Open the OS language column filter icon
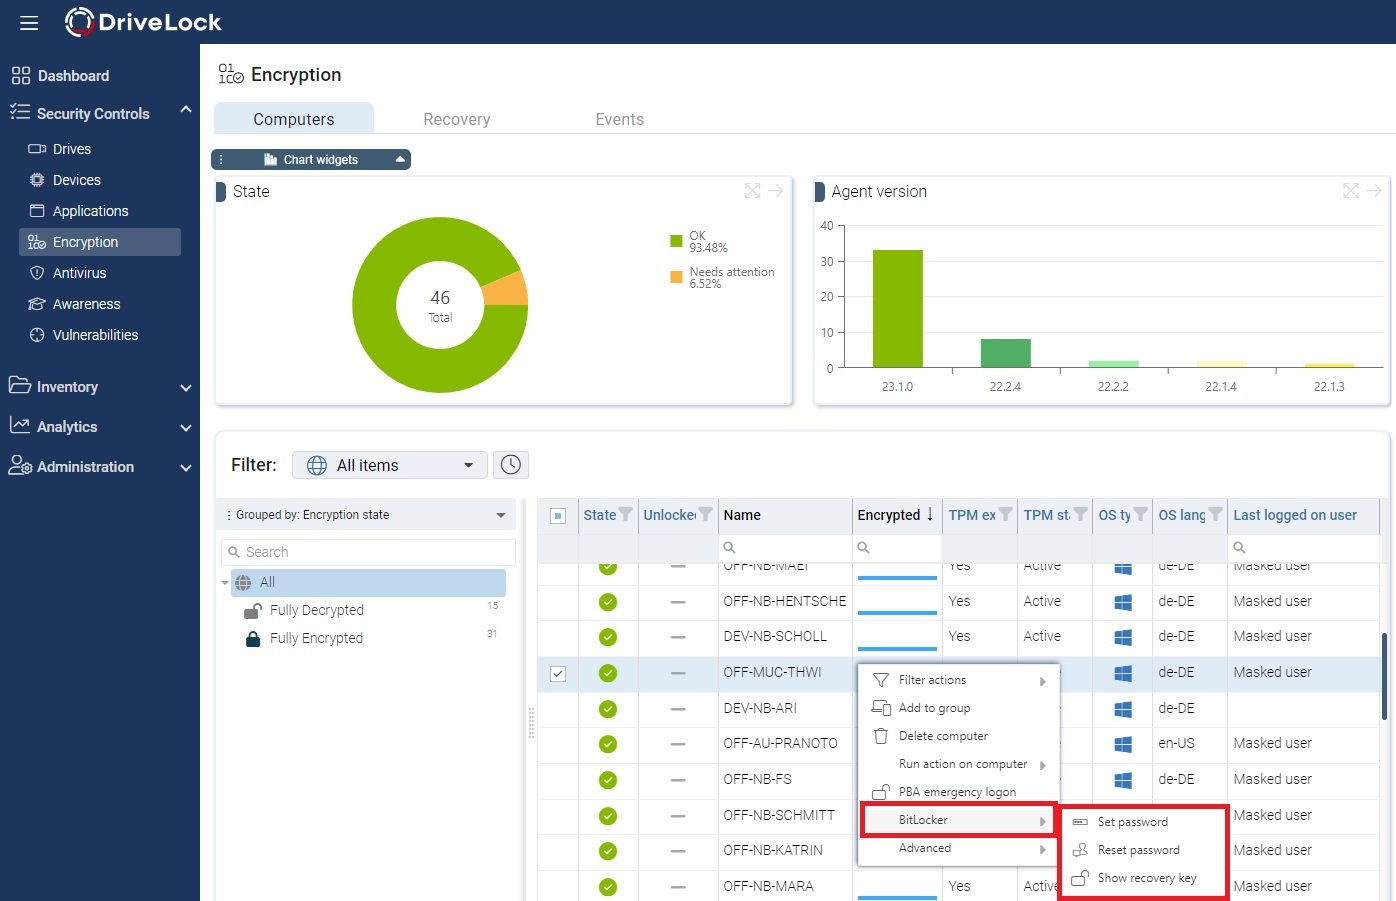 coord(1215,514)
